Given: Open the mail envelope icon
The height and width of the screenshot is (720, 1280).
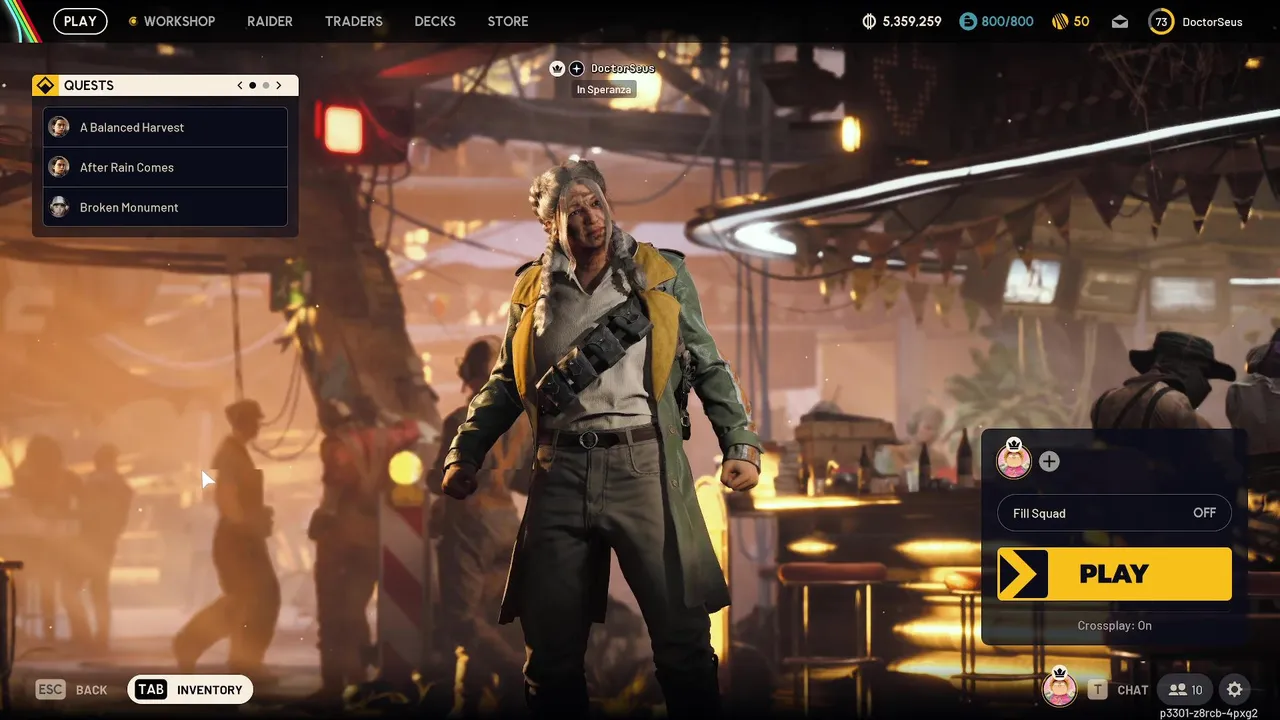Looking at the screenshot, I should pyautogui.click(x=1120, y=21).
